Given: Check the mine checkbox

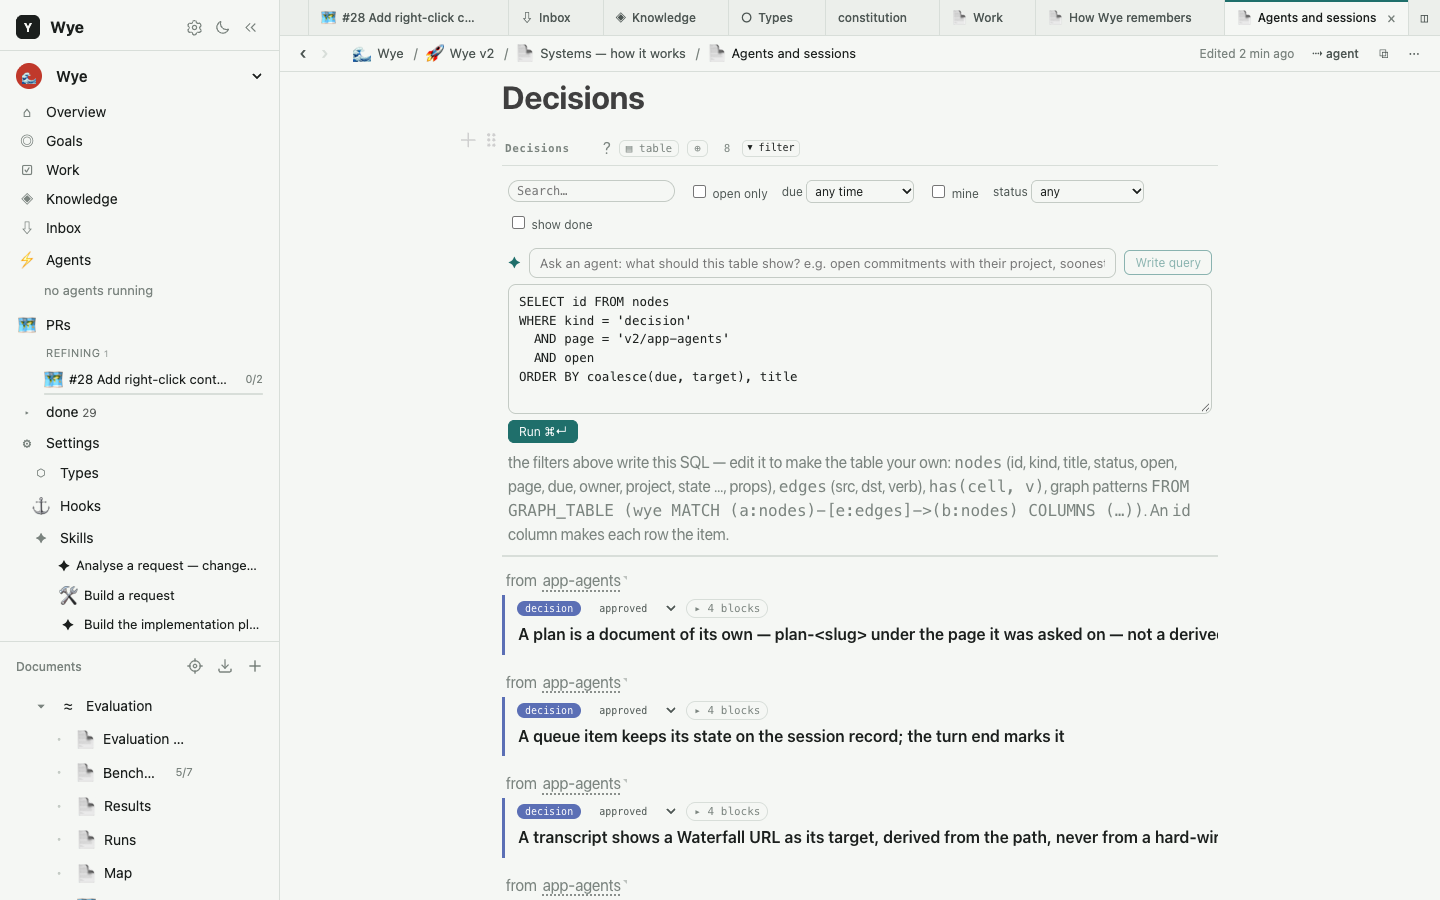Looking at the screenshot, I should (938, 192).
